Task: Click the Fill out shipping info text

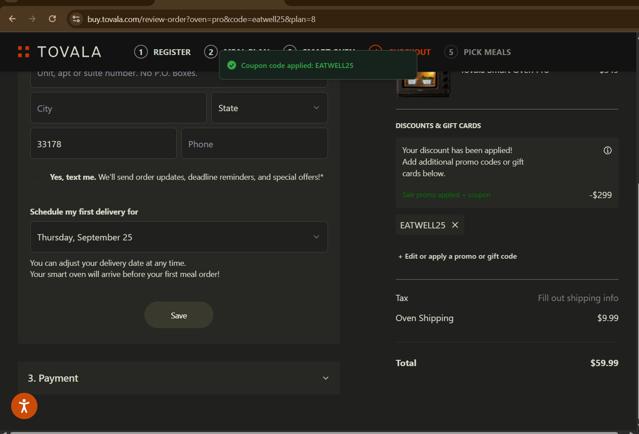Action: (x=578, y=298)
